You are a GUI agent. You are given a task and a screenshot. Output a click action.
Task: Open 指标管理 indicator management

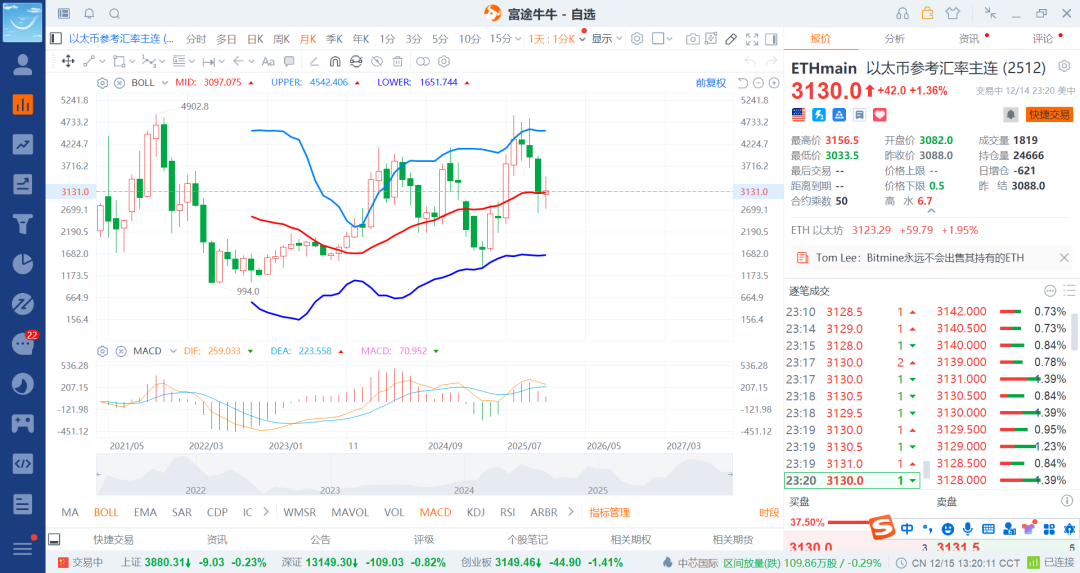pyautogui.click(x=609, y=512)
